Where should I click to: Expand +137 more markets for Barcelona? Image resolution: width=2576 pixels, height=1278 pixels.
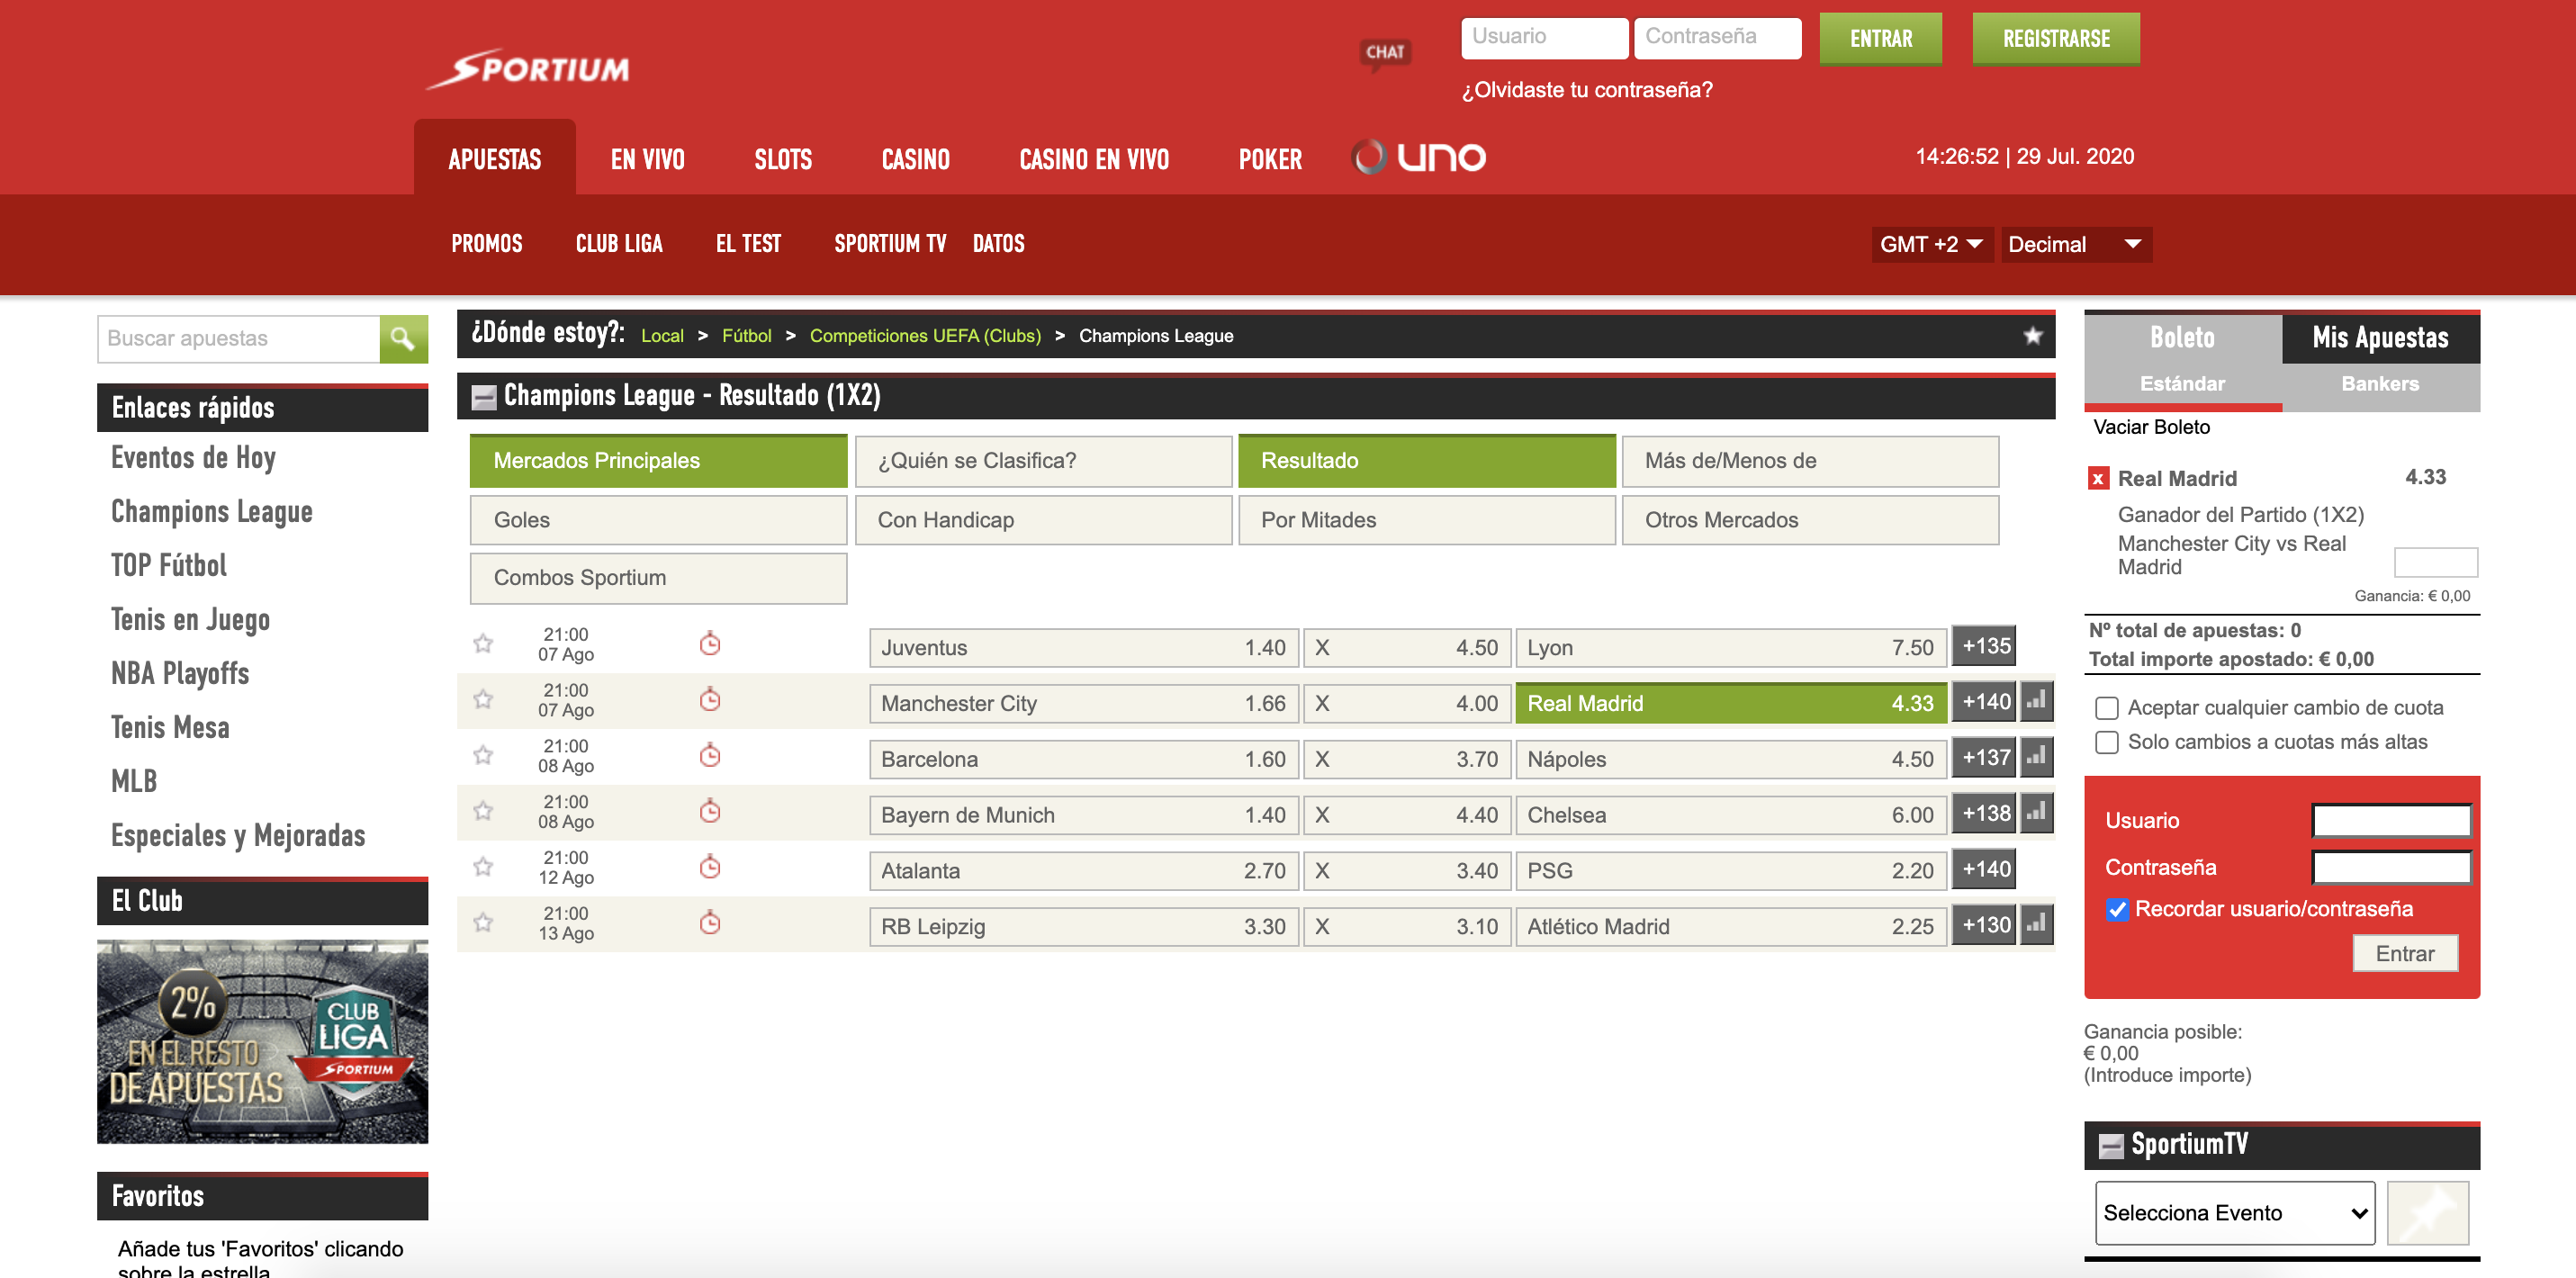click(x=1983, y=758)
